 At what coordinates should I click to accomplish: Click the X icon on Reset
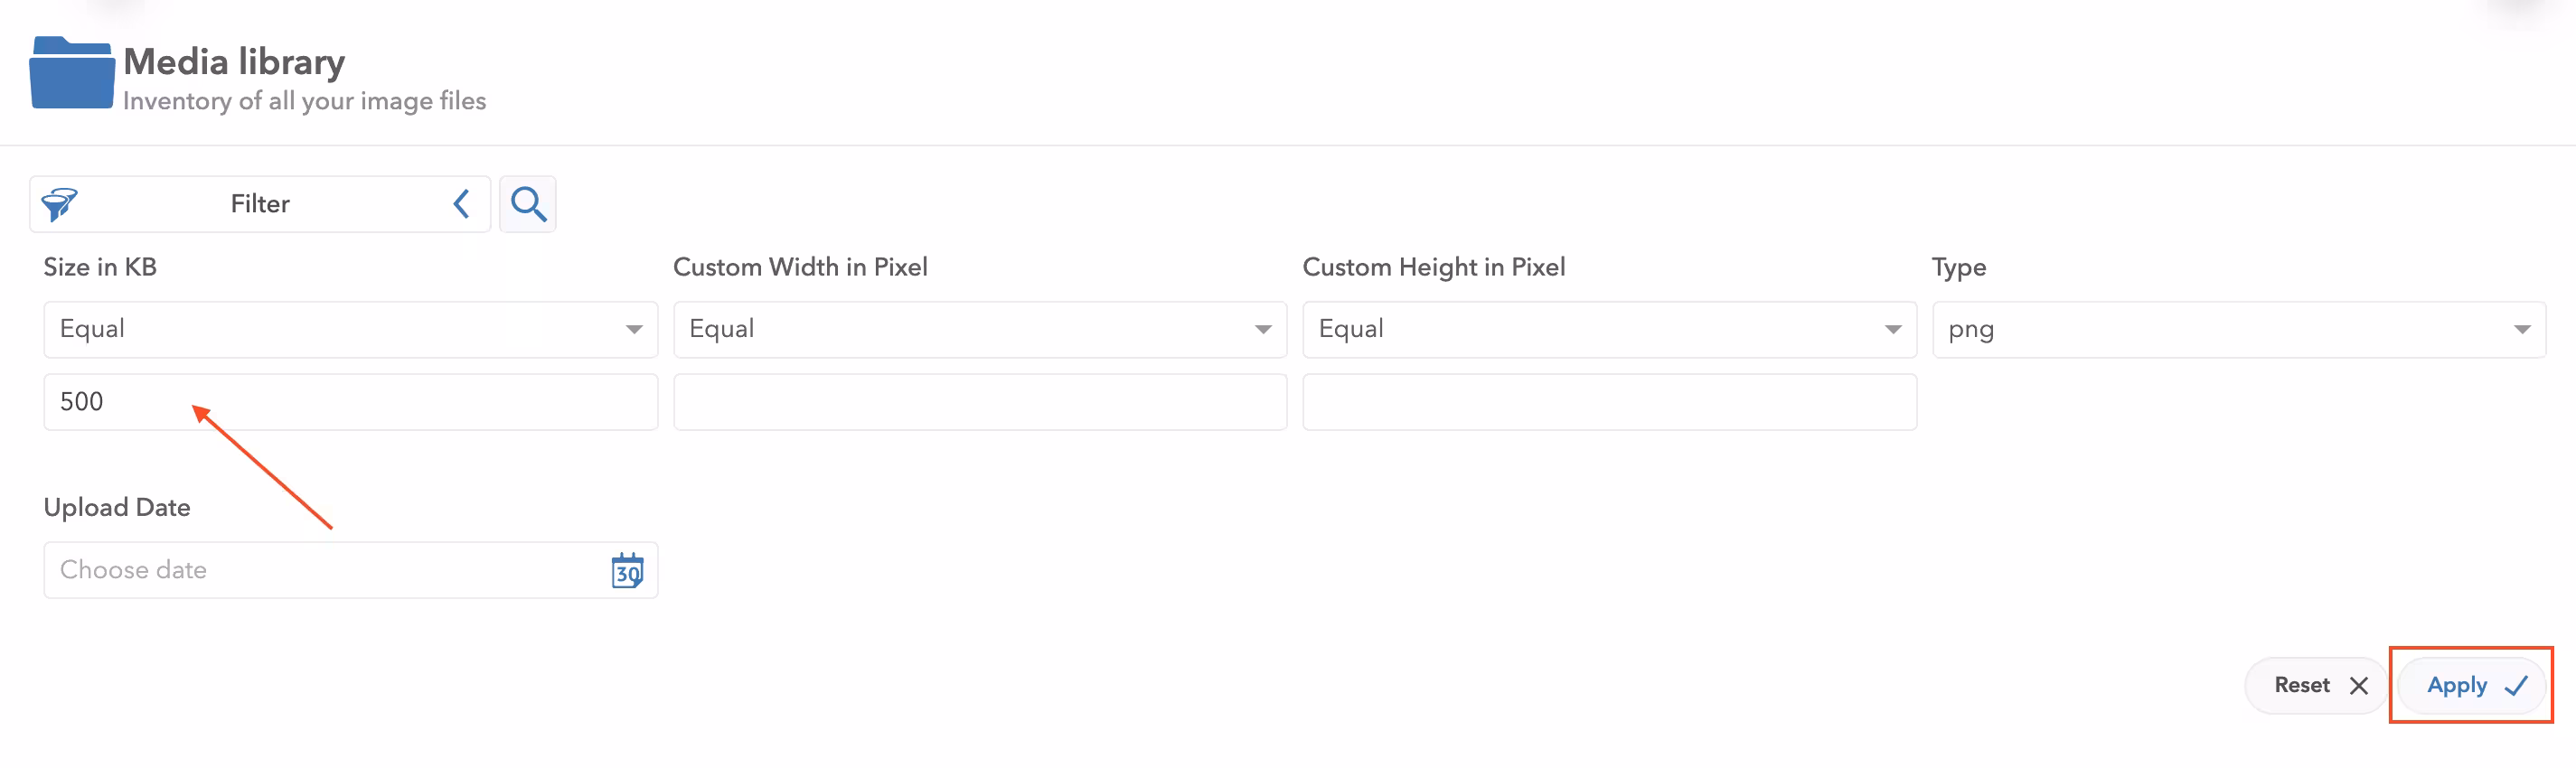2358,685
